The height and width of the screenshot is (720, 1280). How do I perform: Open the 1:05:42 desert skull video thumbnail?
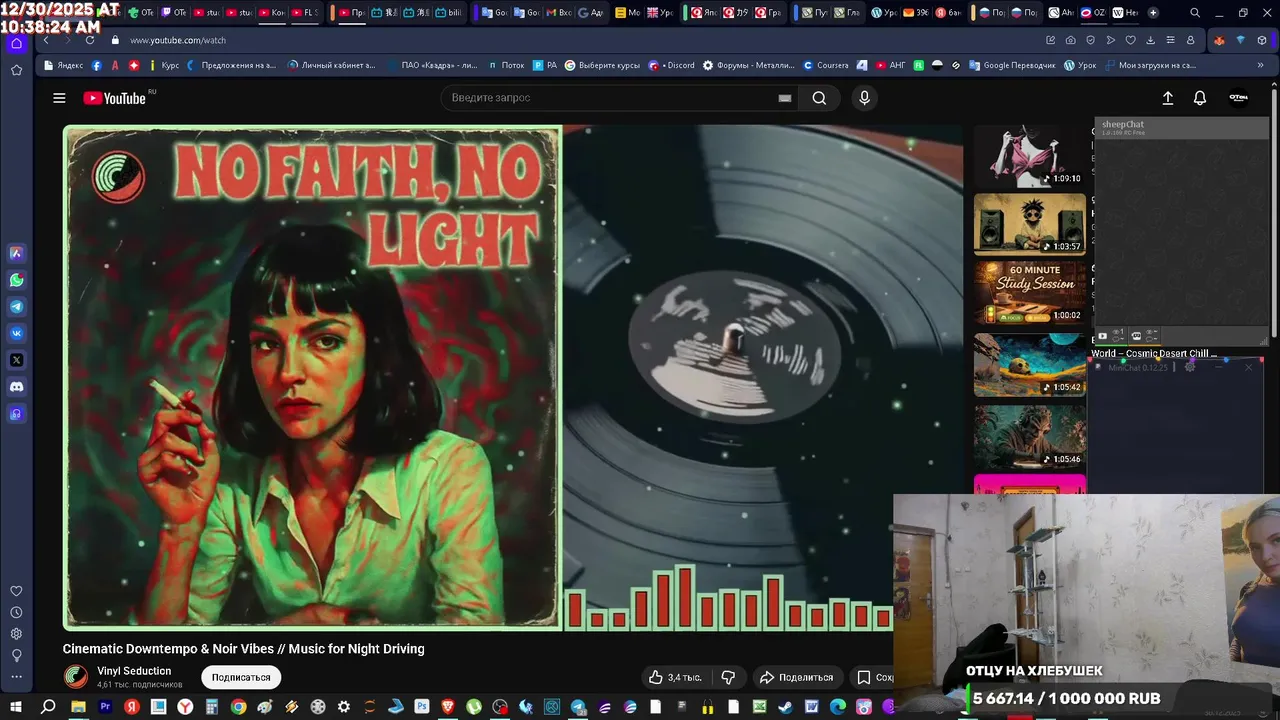click(1030, 365)
